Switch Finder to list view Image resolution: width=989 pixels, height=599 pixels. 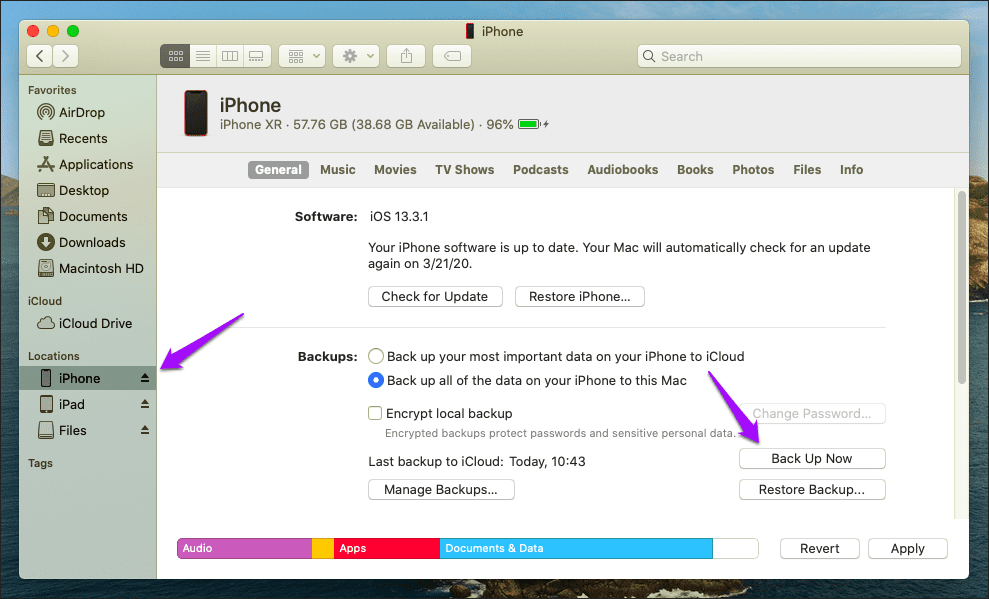pos(203,56)
